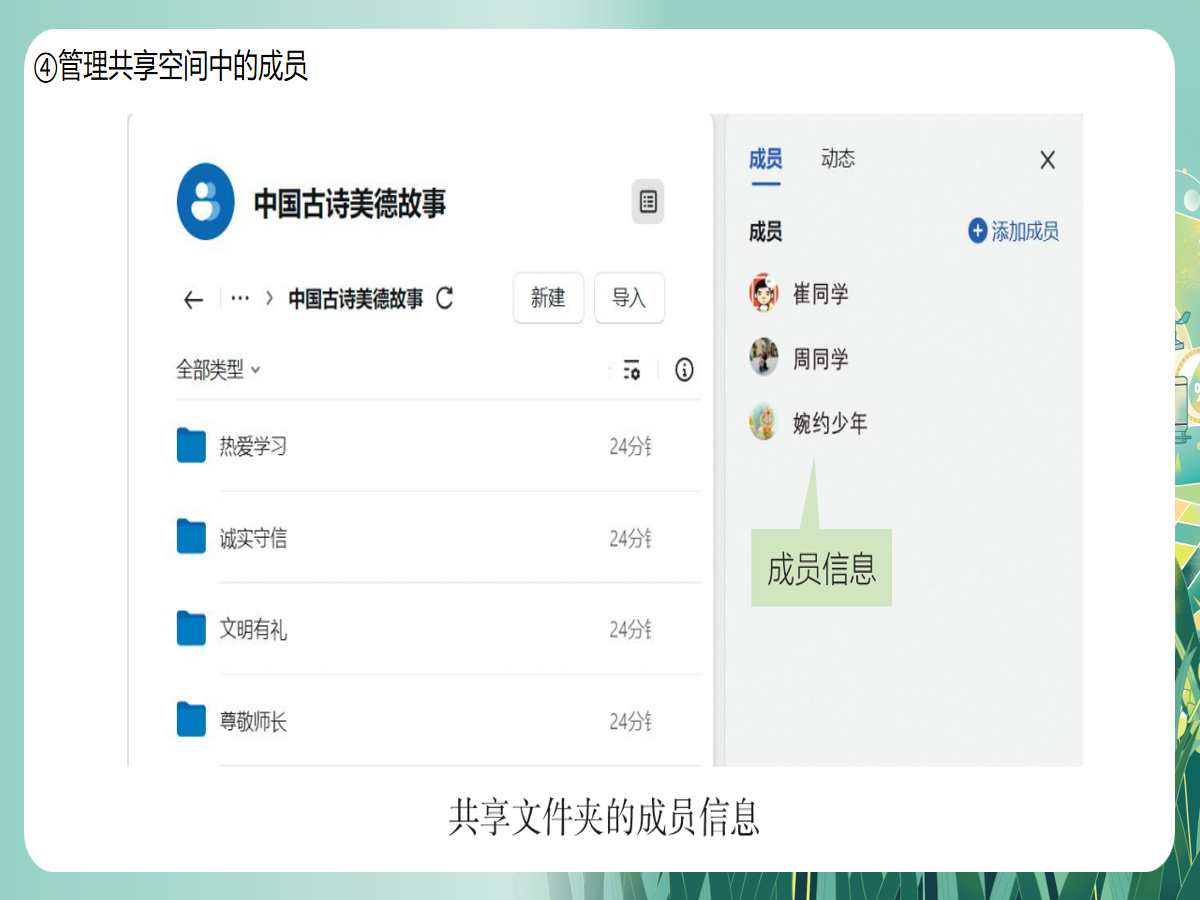The width and height of the screenshot is (1200, 900).
Task: Refresh the 中国古诗美德故事 folder listing
Action: point(445,298)
